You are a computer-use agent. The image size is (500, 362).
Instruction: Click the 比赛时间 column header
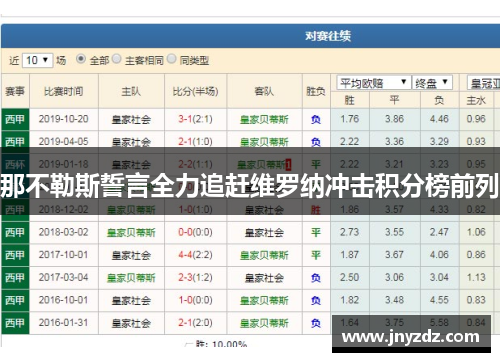(x=64, y=91)
